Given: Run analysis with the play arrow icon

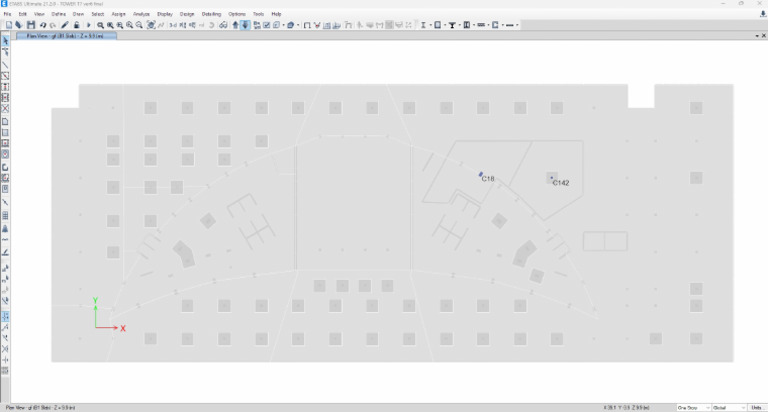Looking at the screenshot, I should (89, 25).
